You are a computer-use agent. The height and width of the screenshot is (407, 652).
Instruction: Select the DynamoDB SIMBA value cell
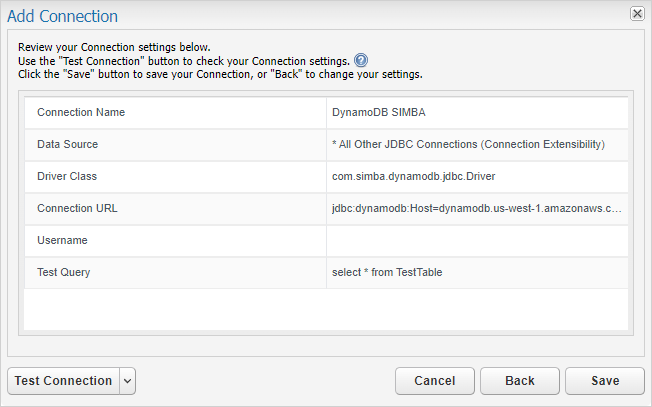coord(477,113)
